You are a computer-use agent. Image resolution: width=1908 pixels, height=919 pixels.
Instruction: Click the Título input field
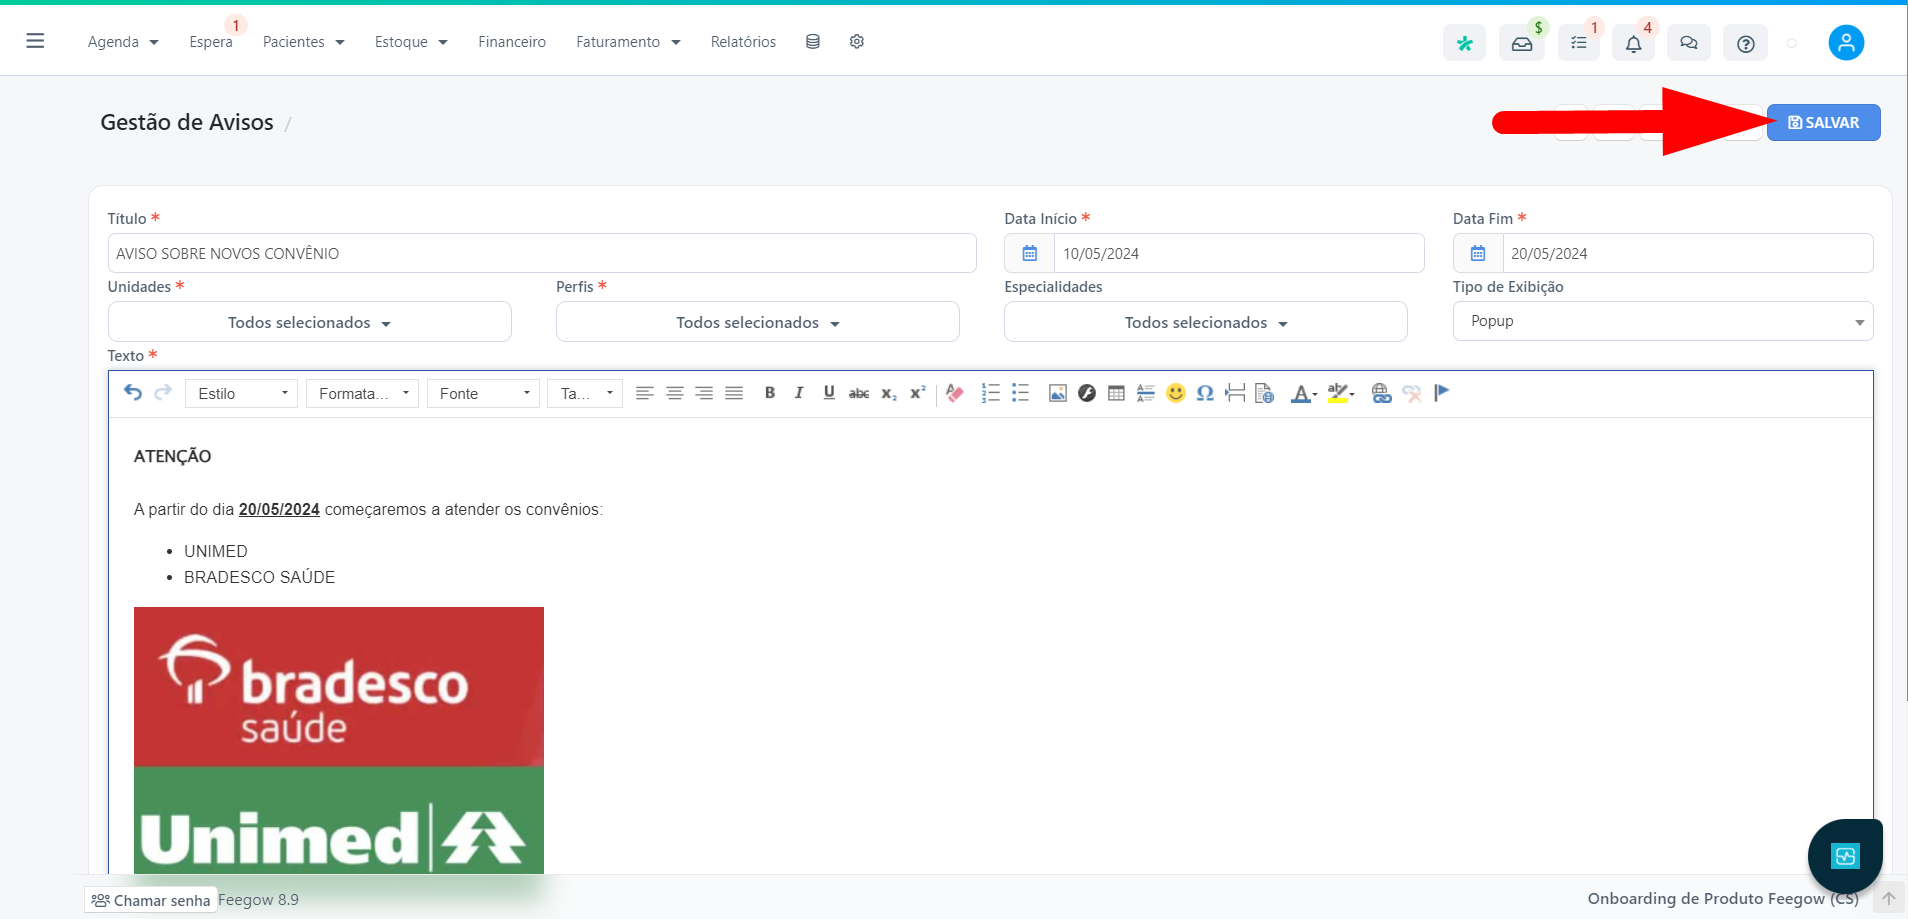click(542, 253)
